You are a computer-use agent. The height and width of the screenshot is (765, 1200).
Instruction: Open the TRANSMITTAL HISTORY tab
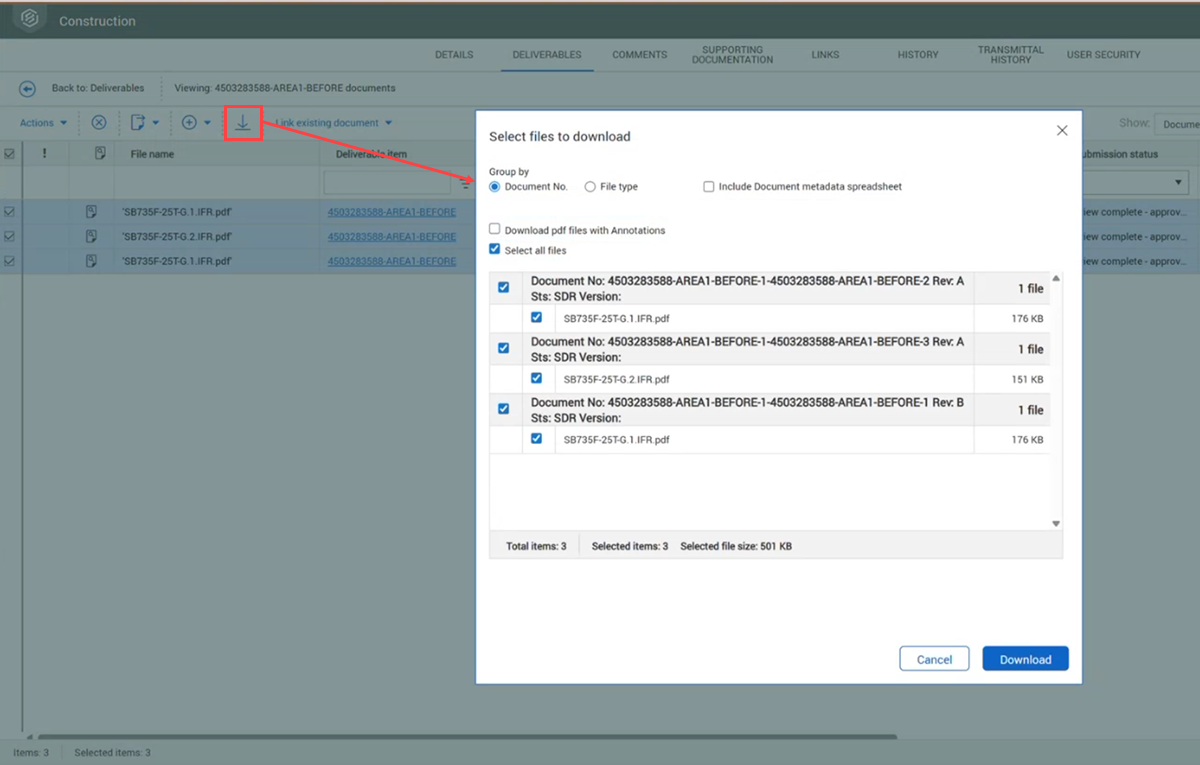point(1010,55)
